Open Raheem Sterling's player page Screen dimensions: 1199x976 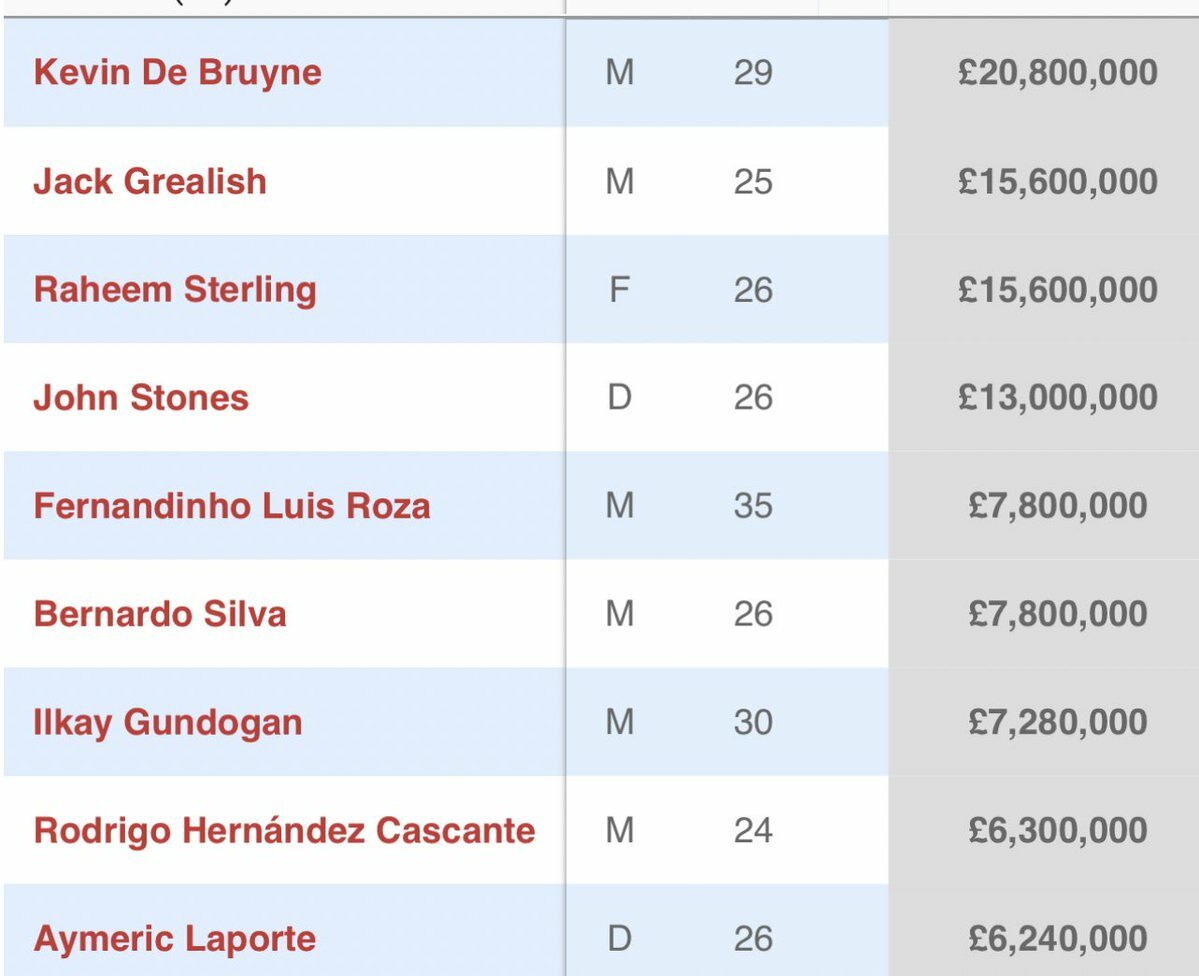175,290
